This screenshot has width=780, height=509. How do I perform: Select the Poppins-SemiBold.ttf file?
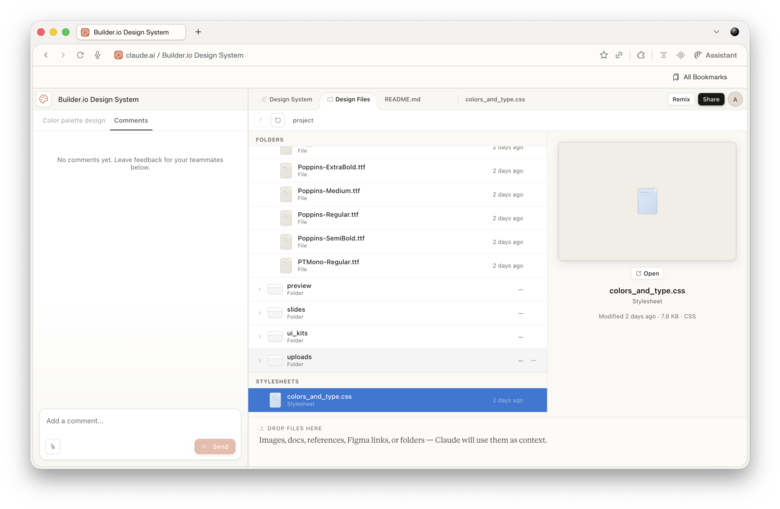click(397, 242)
